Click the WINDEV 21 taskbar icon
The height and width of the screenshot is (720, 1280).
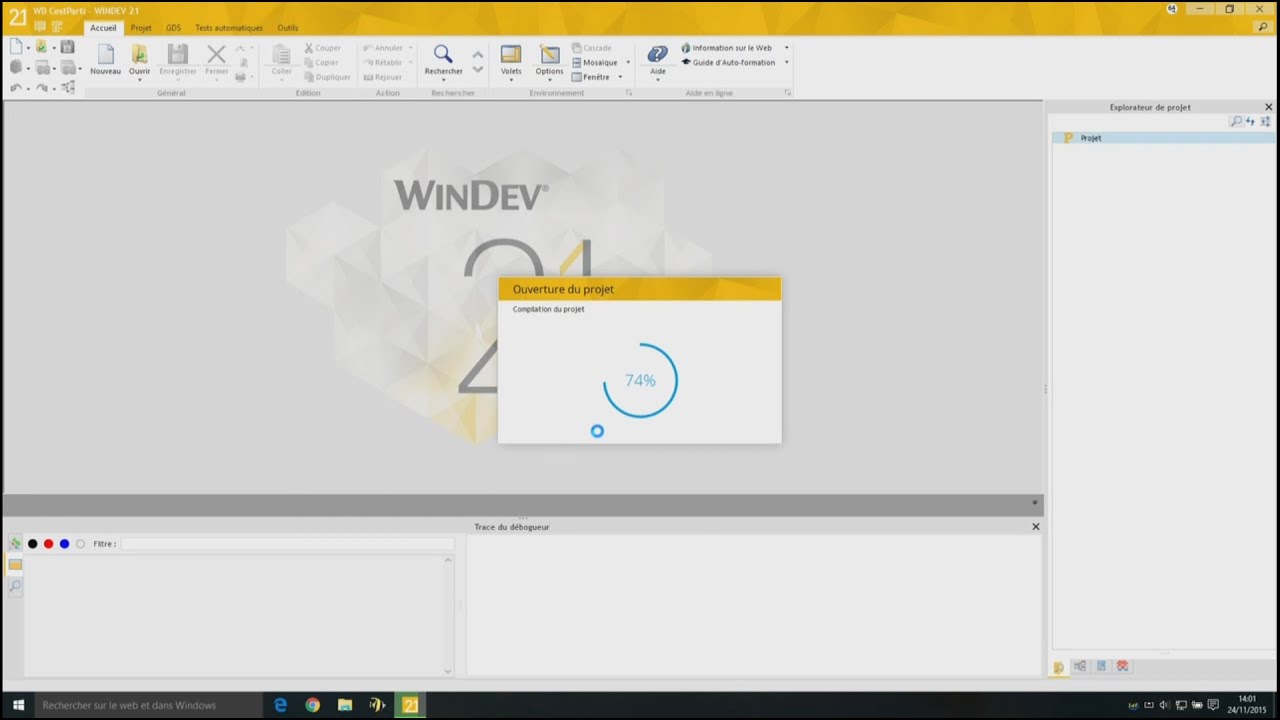410,705
